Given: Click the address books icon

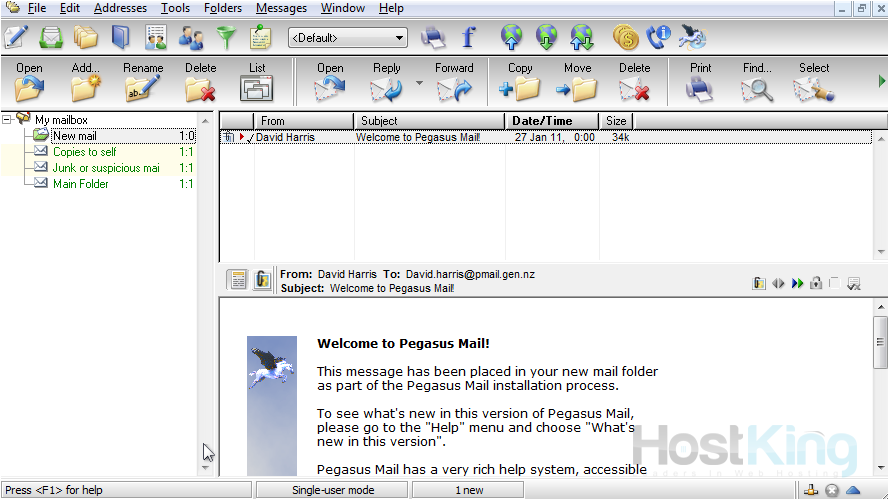Looking at the screenshot, I should [120, 38].
